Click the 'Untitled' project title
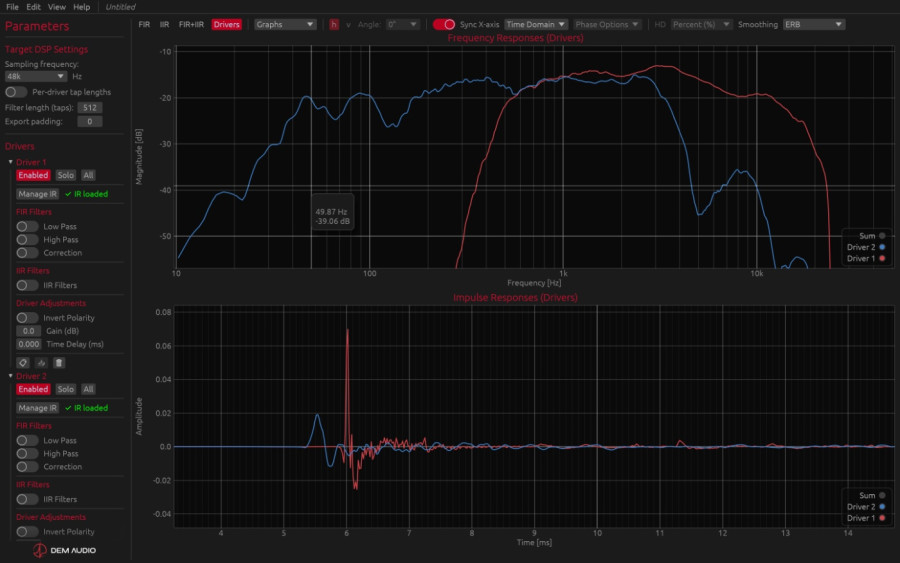The image size is (900, 563). (121, 7)
